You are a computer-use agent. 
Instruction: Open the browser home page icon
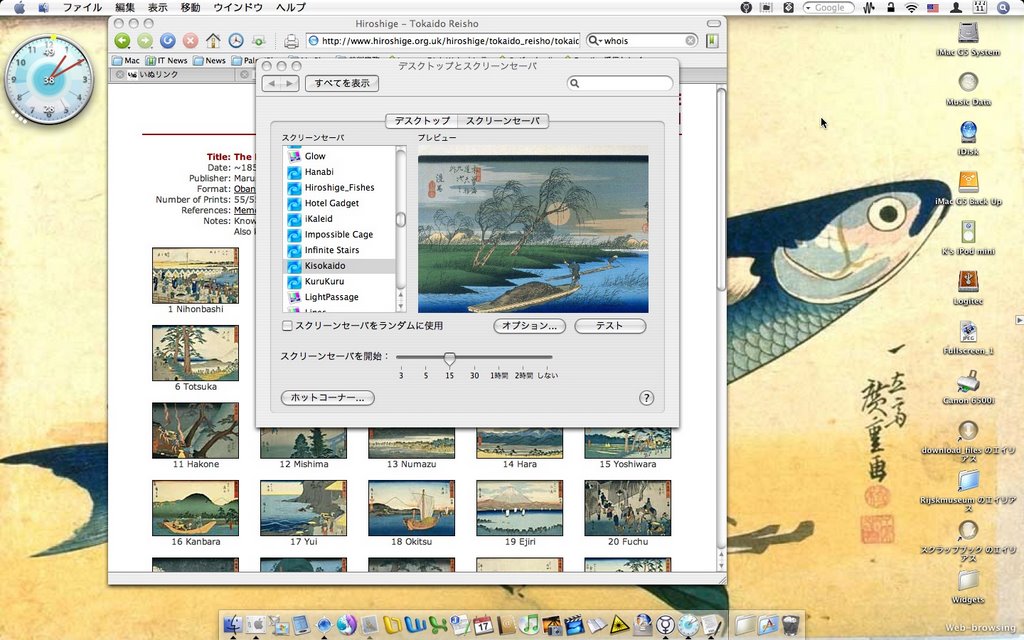point(213,40)
